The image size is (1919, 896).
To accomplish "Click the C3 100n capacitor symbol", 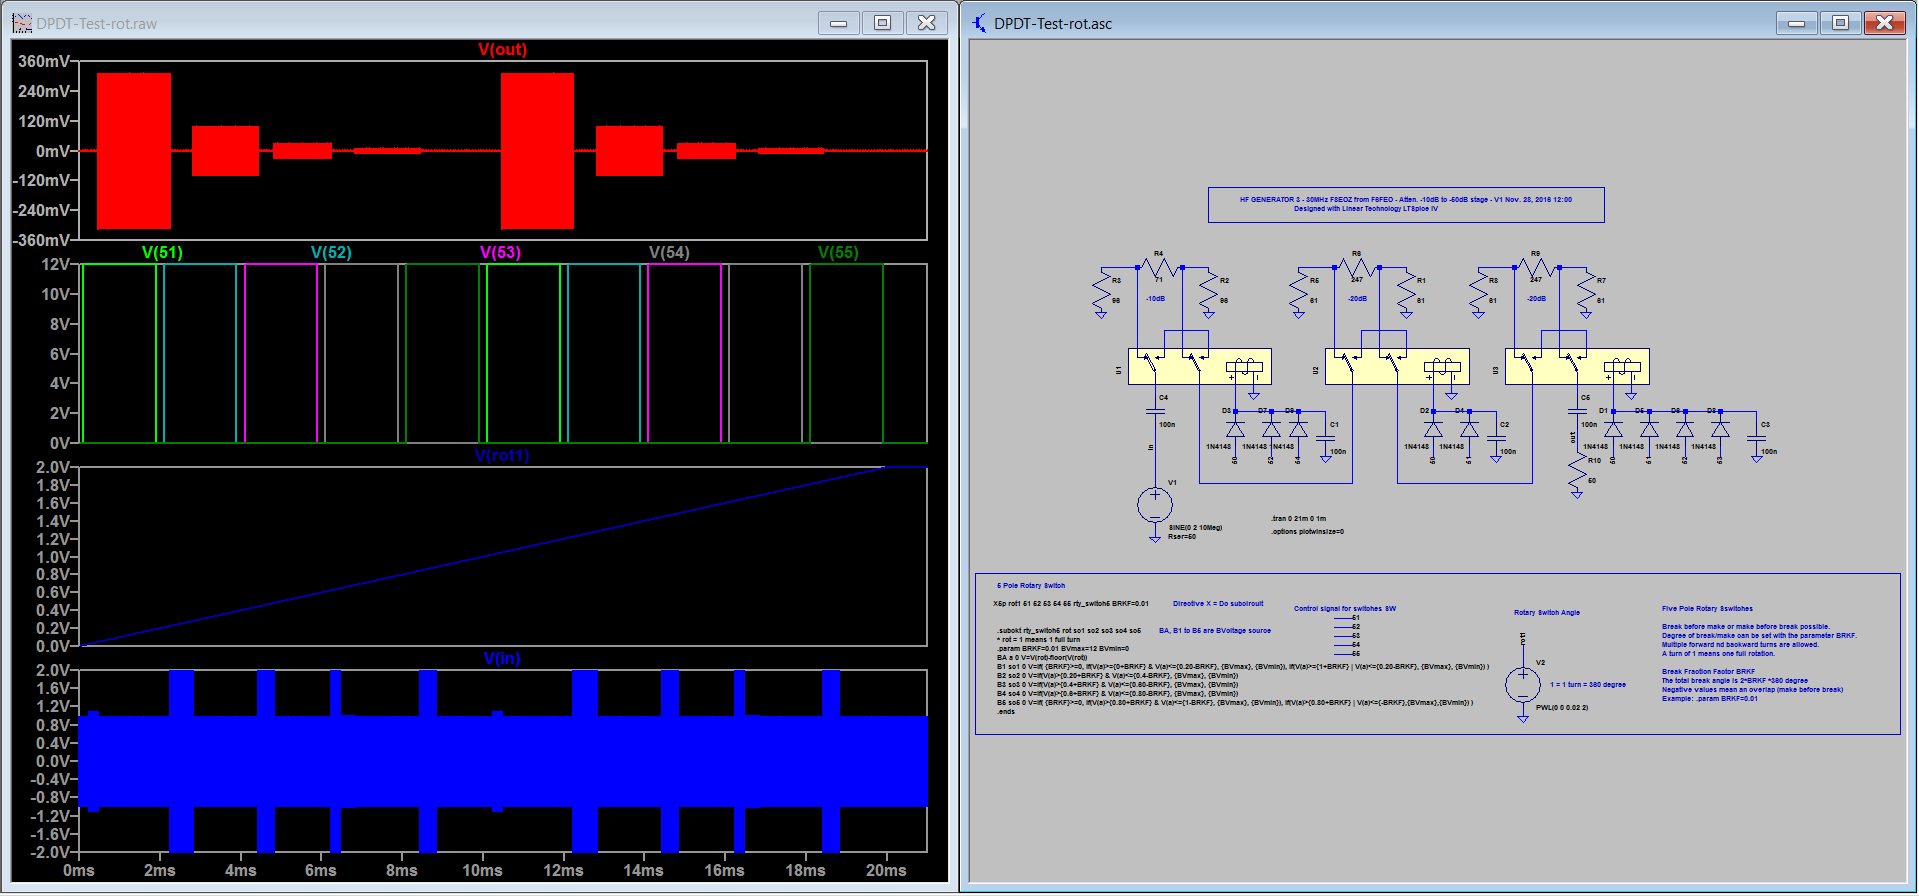I will click(x=1757, y=437).
